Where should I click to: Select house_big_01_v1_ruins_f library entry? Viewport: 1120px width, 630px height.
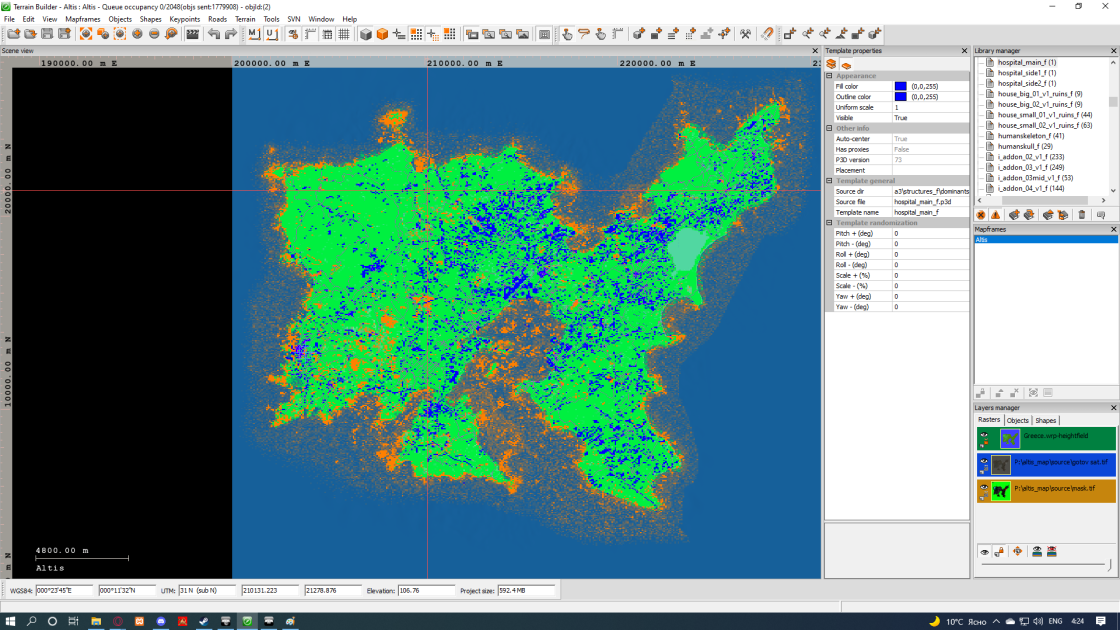coord(1039,94)
